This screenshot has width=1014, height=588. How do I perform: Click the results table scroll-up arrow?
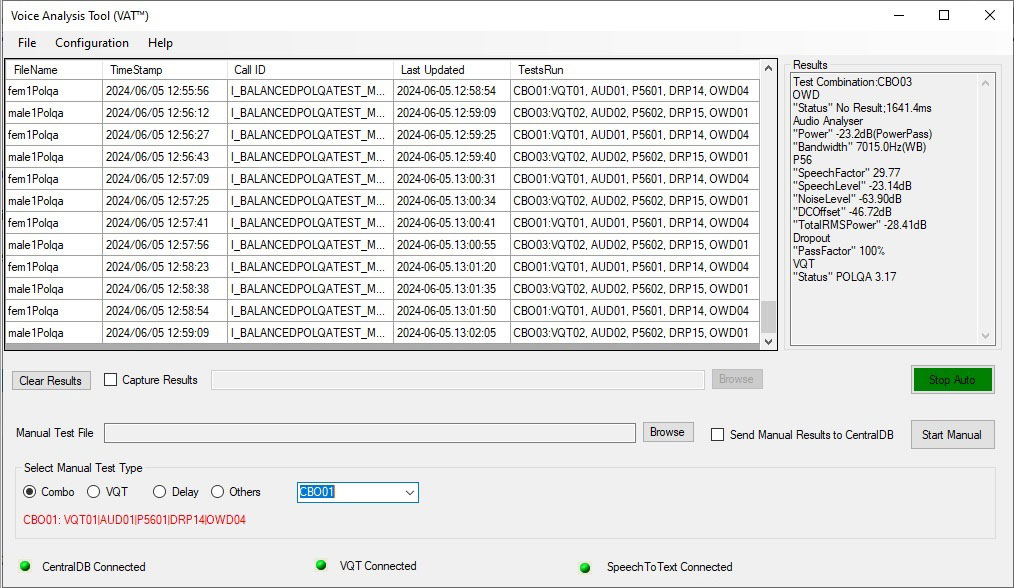(x=768, y=68)
